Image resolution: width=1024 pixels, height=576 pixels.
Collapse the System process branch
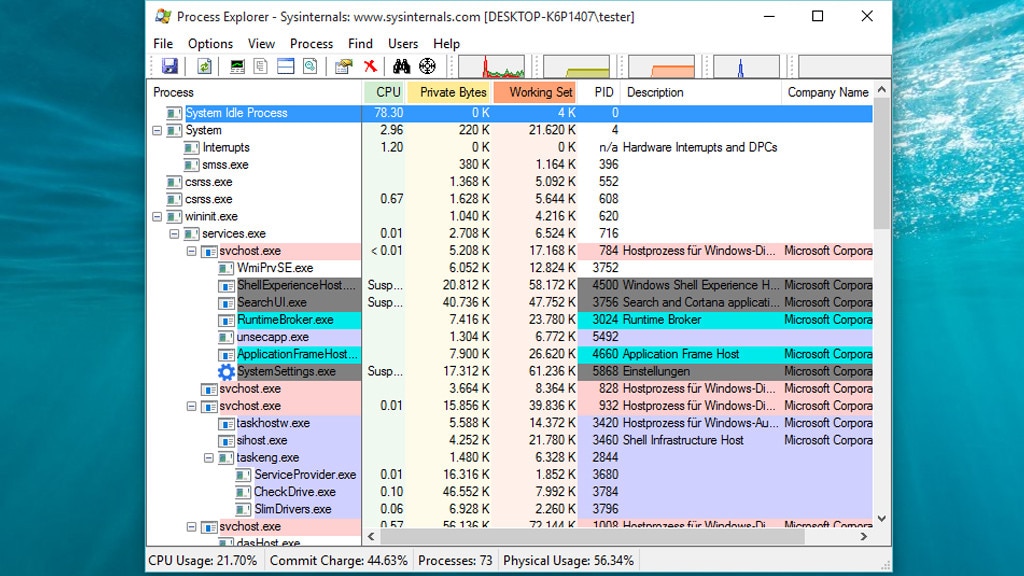157,130
